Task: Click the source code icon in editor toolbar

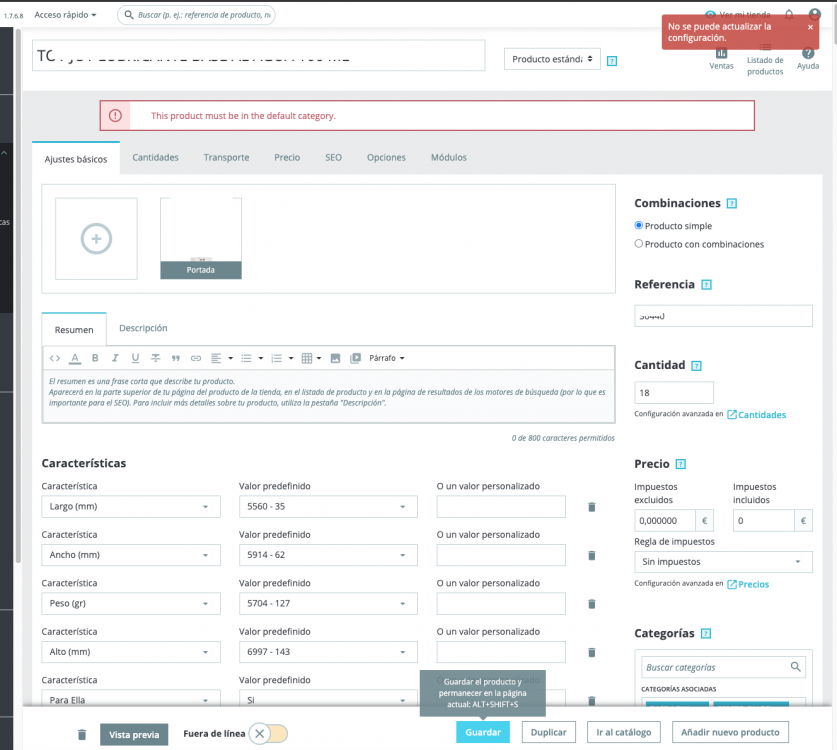Action: point(54,358)
